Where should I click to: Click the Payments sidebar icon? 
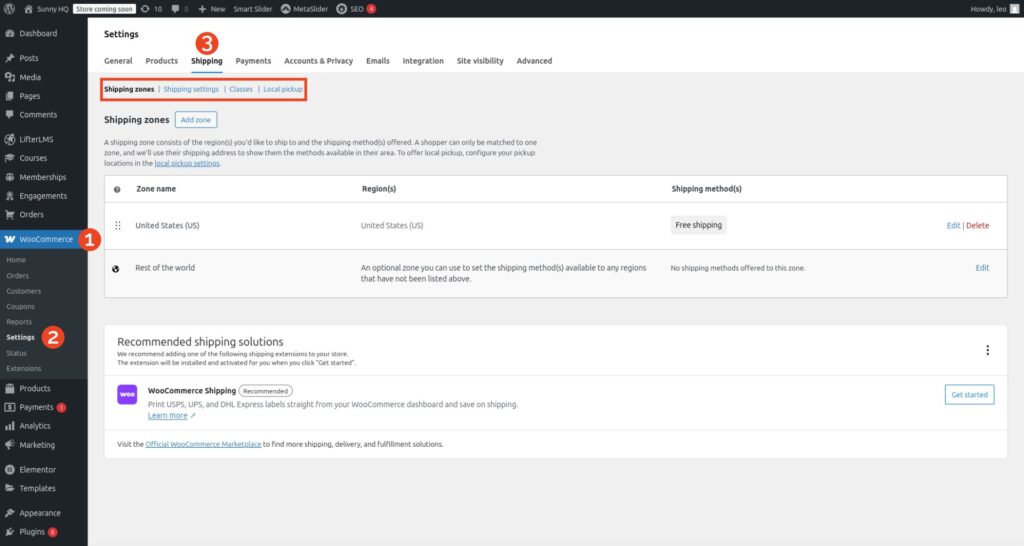tap(10, 407)
